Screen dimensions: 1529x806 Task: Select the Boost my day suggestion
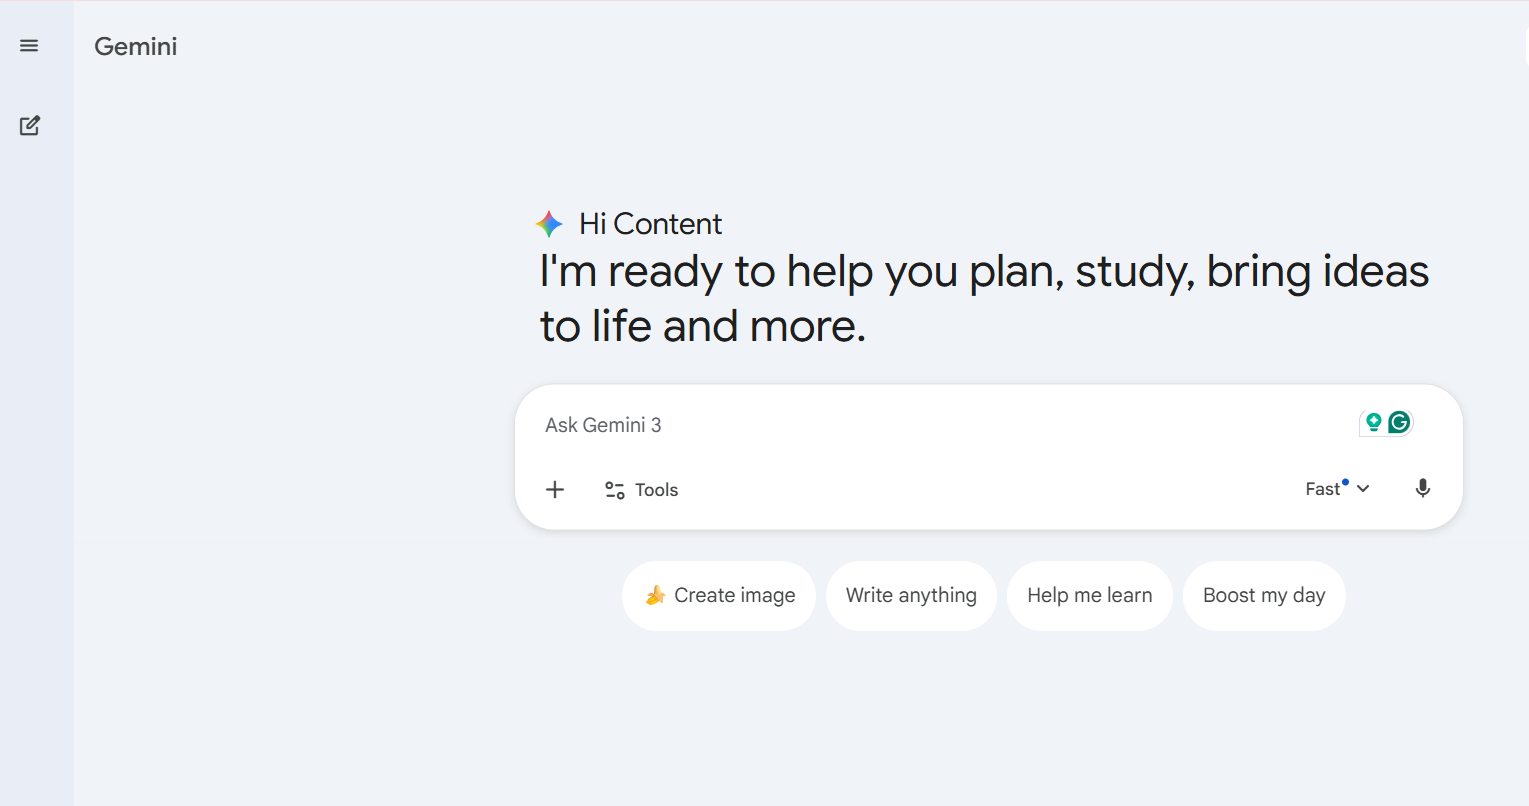[1264, 596]
